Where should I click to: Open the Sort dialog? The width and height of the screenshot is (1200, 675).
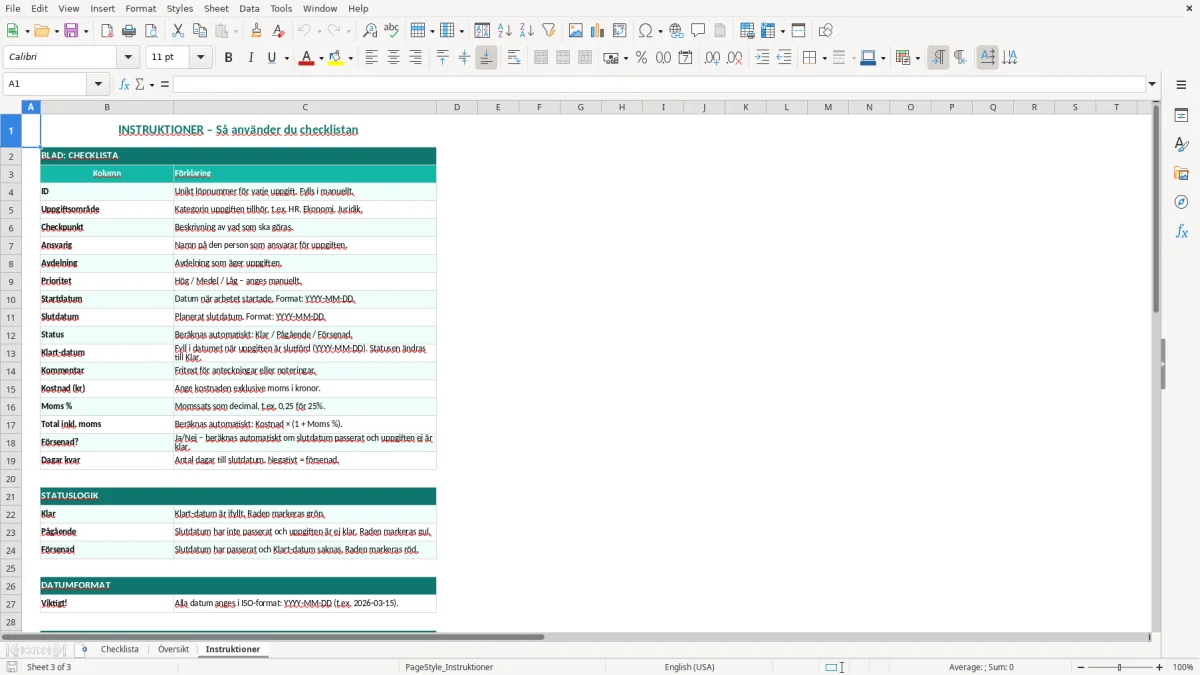[482, 31]
